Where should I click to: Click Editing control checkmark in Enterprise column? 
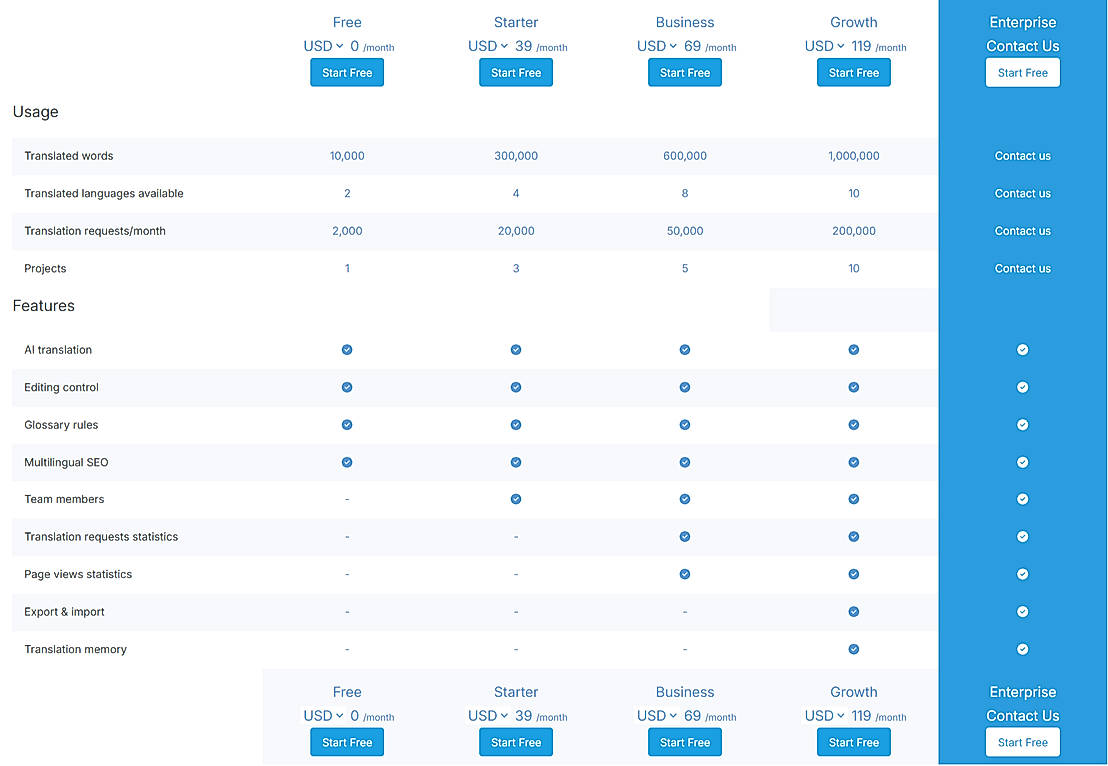point(1022,387)
